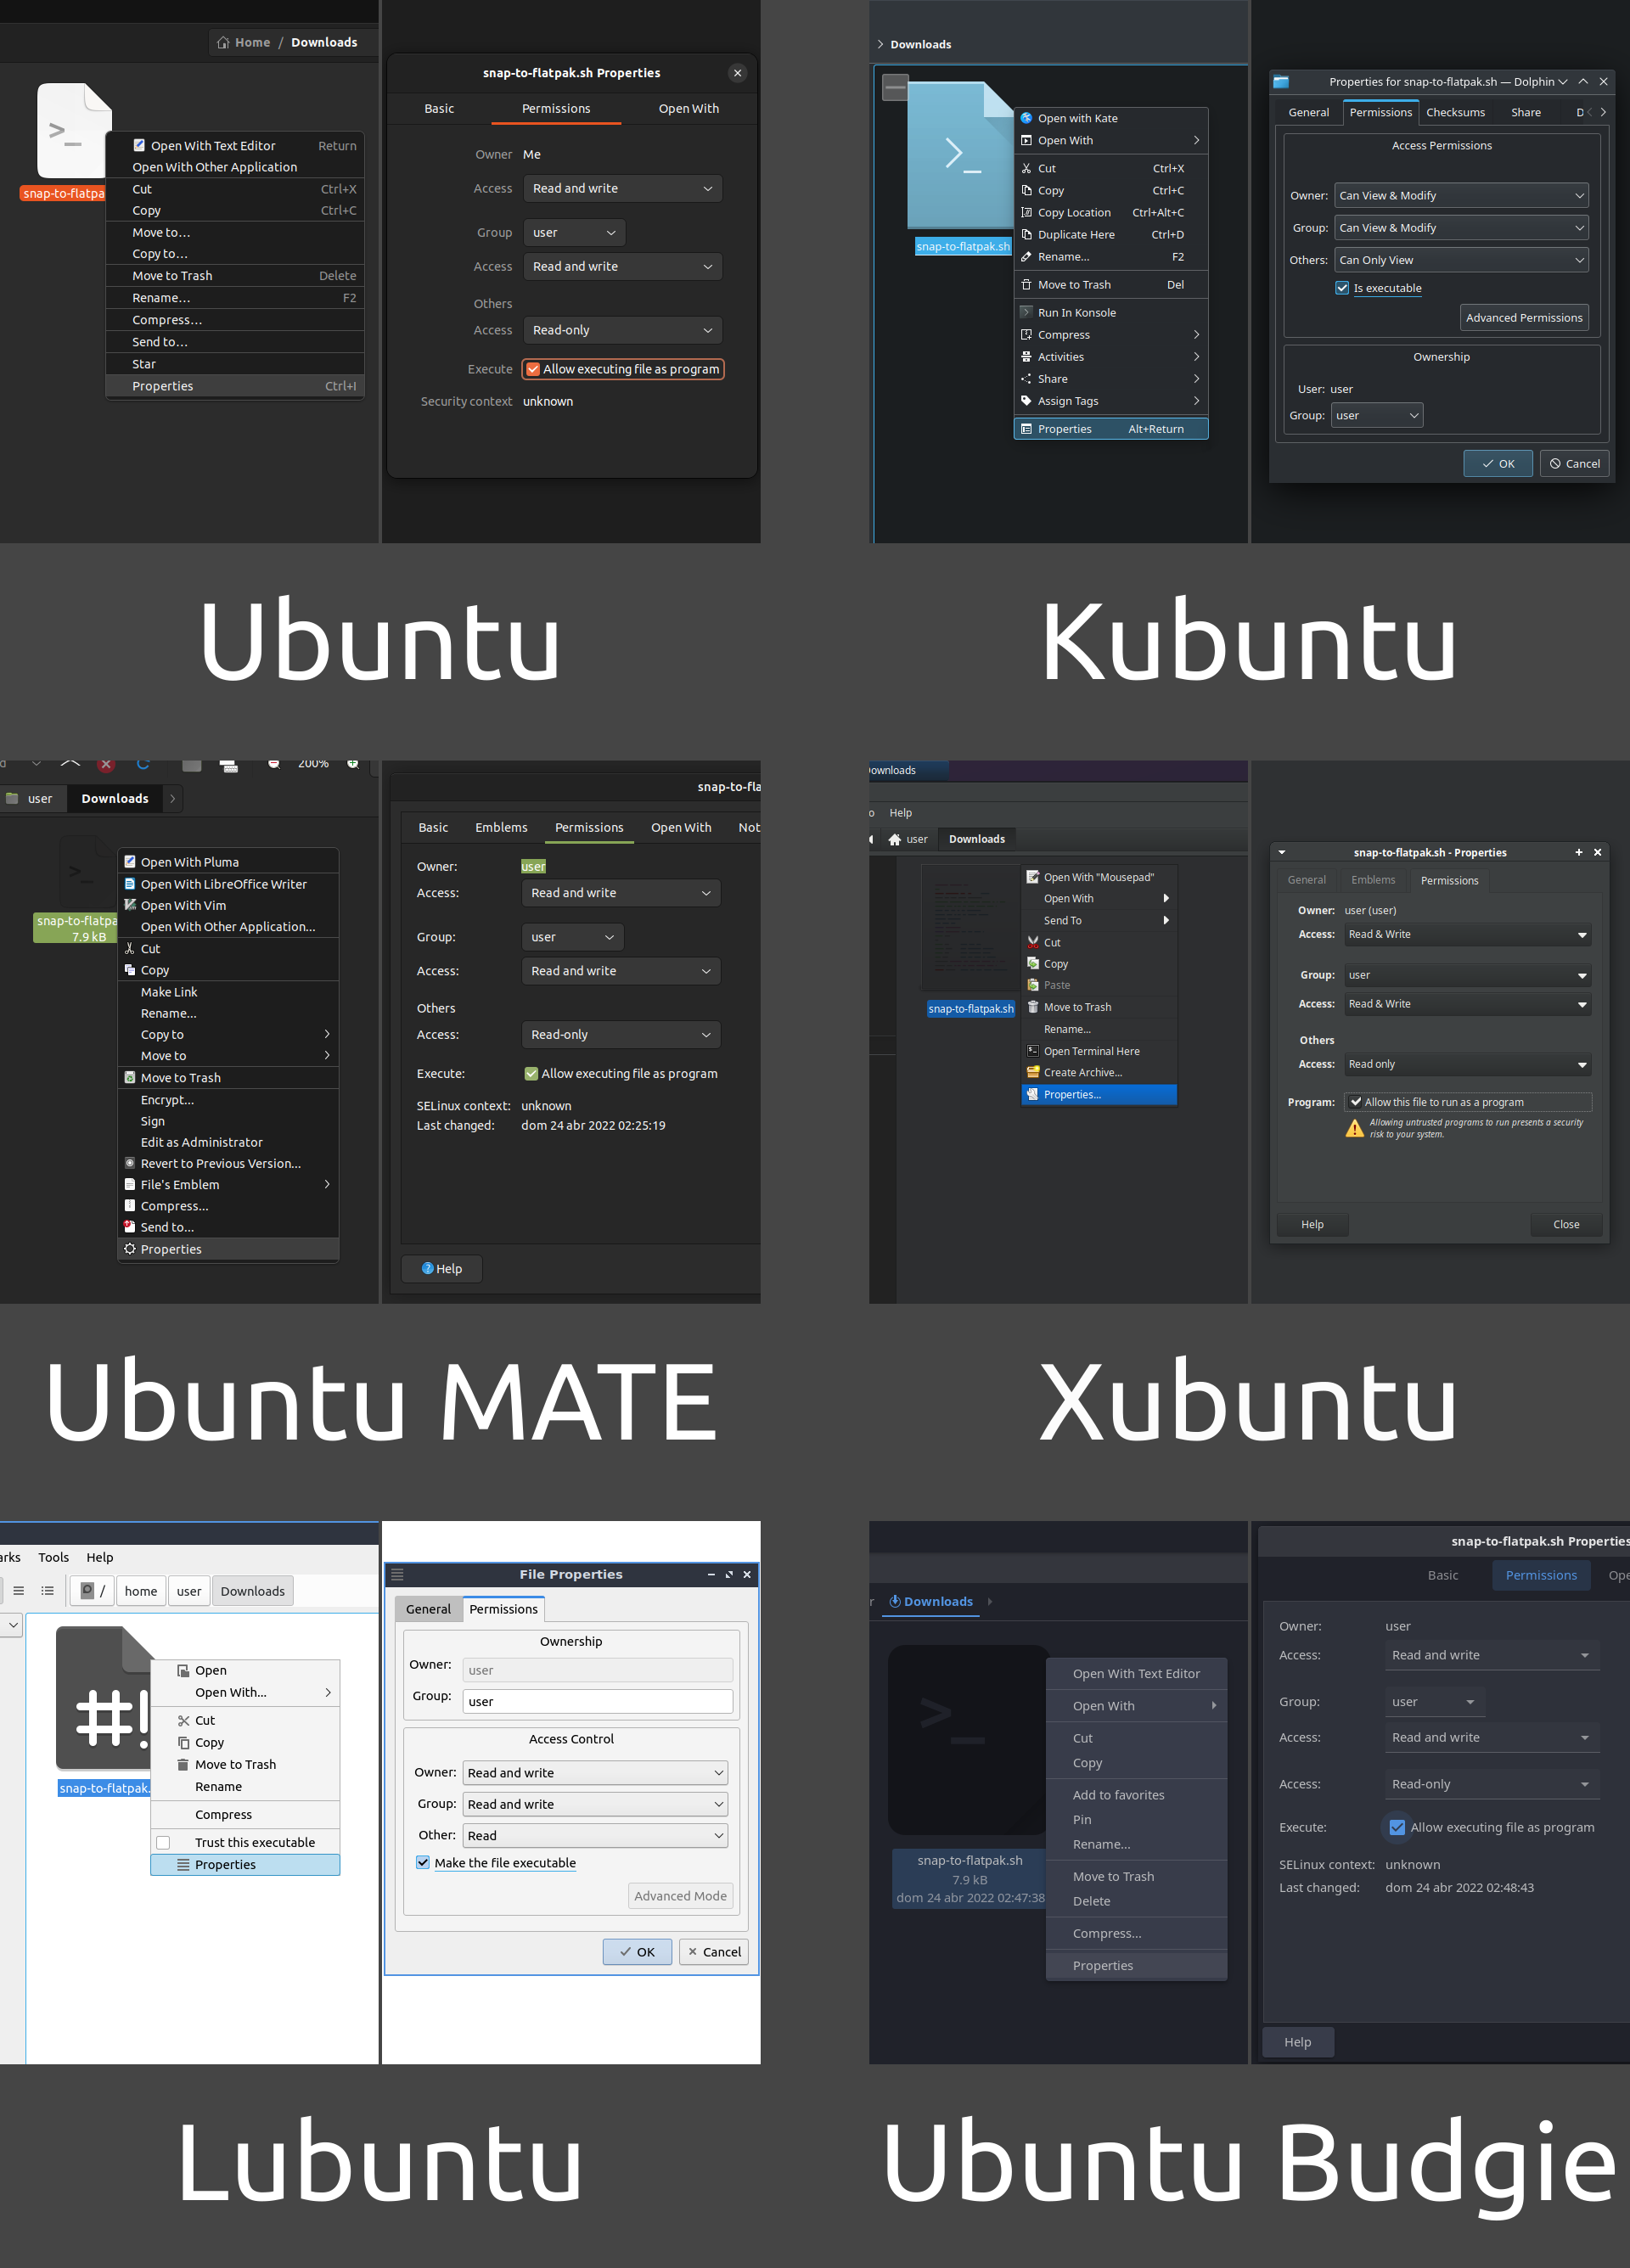
Task: Click the Copy Location icon in Kubuntu's context menu
Action: (1026, 212)
